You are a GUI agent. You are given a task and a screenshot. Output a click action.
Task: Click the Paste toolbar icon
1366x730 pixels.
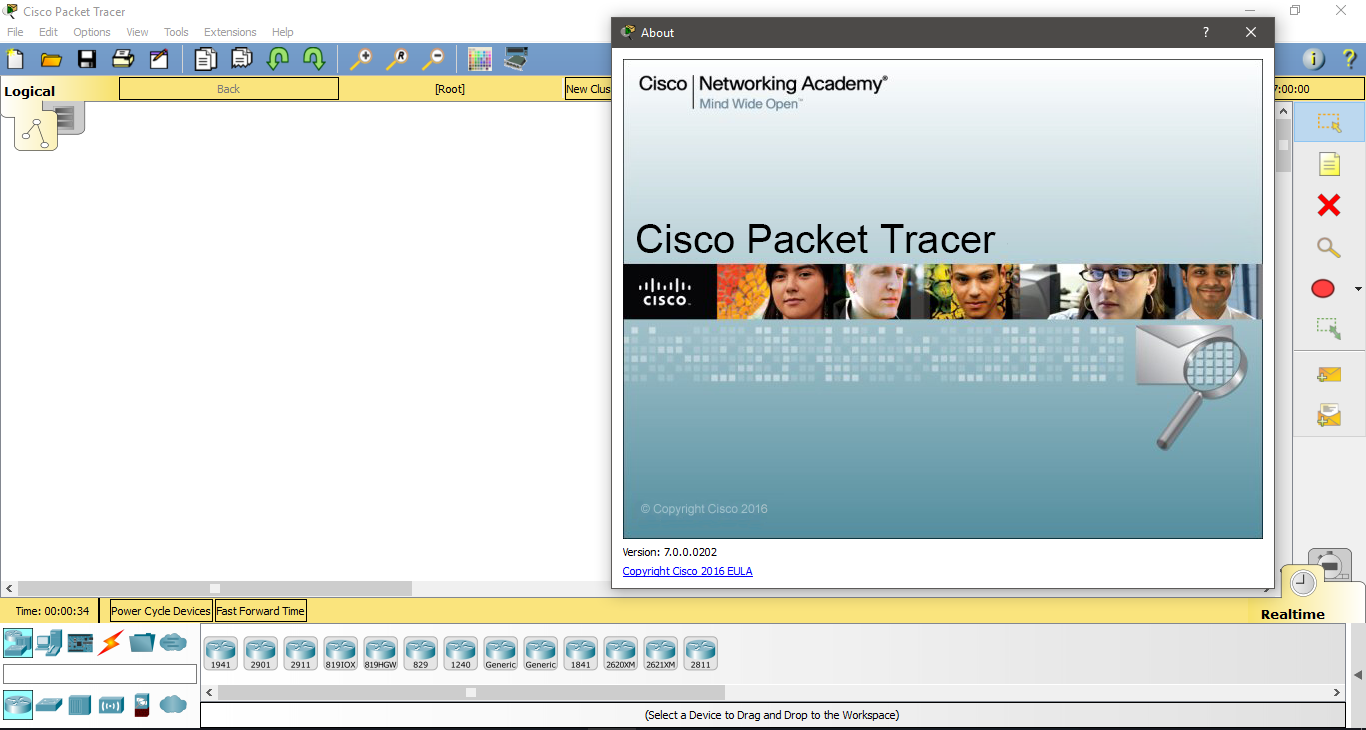[241, 59]
